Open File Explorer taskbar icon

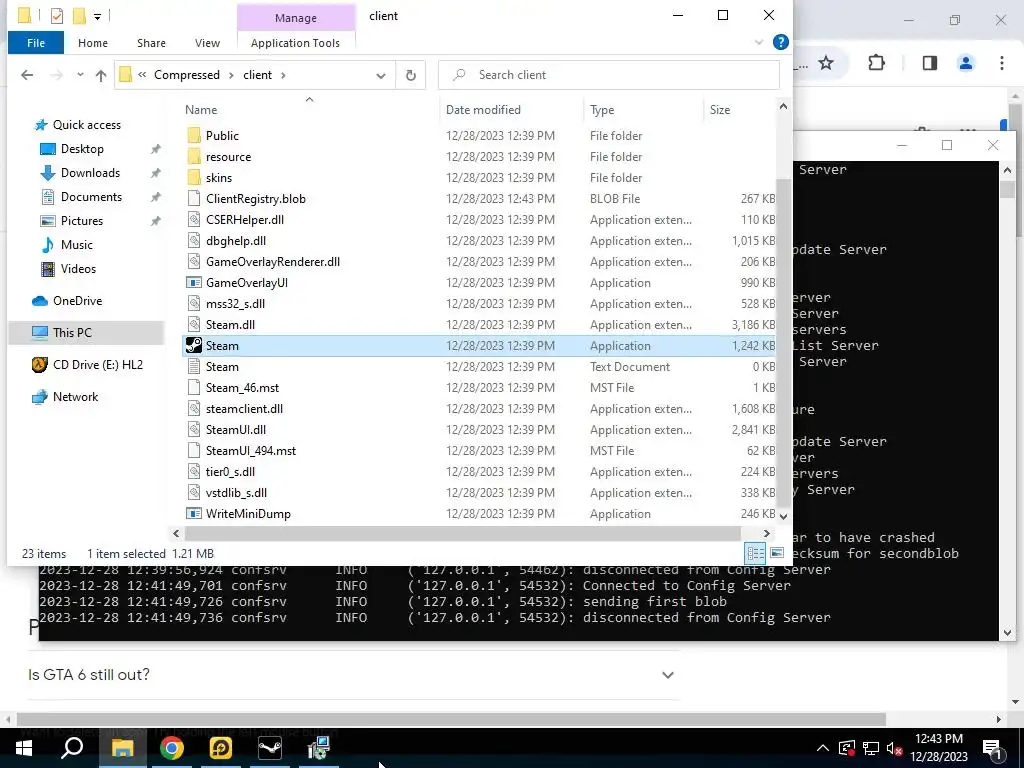coord(122,748)
